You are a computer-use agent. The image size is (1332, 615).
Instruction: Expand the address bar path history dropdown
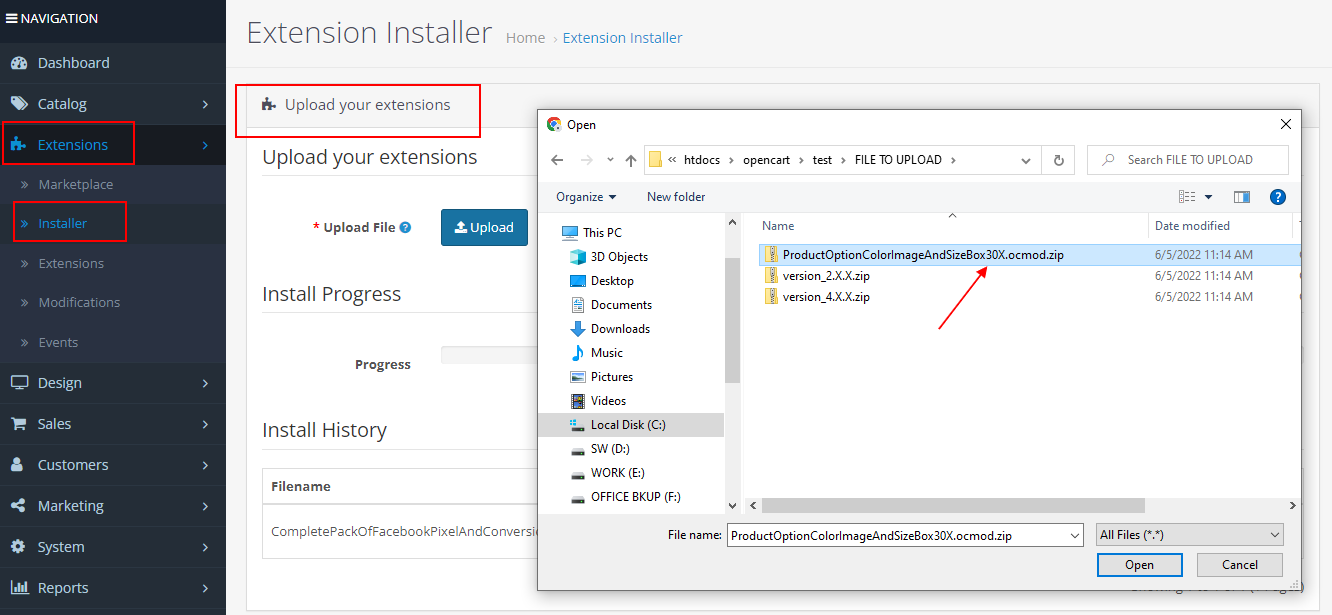[1026, 160]
